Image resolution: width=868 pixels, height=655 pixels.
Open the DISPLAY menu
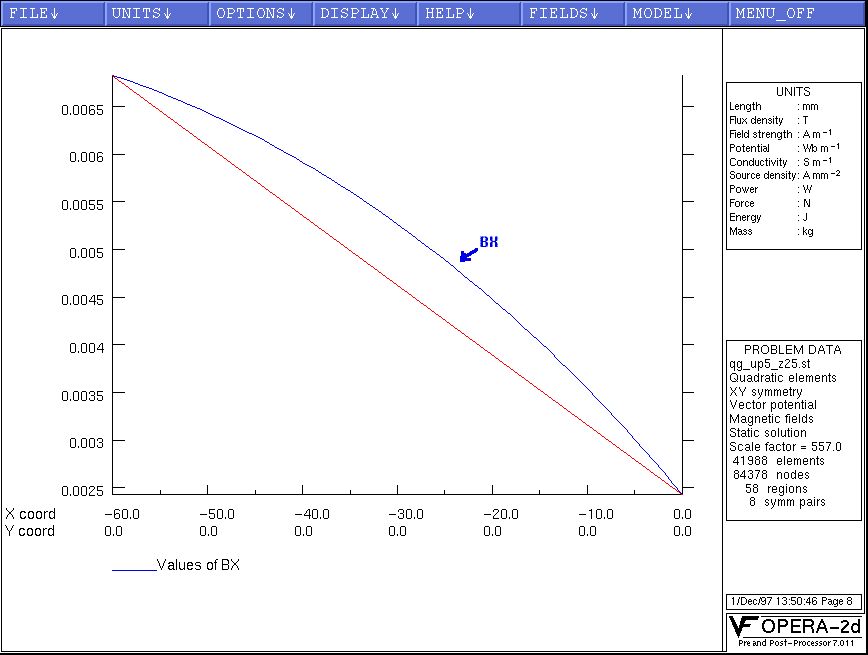365,13
